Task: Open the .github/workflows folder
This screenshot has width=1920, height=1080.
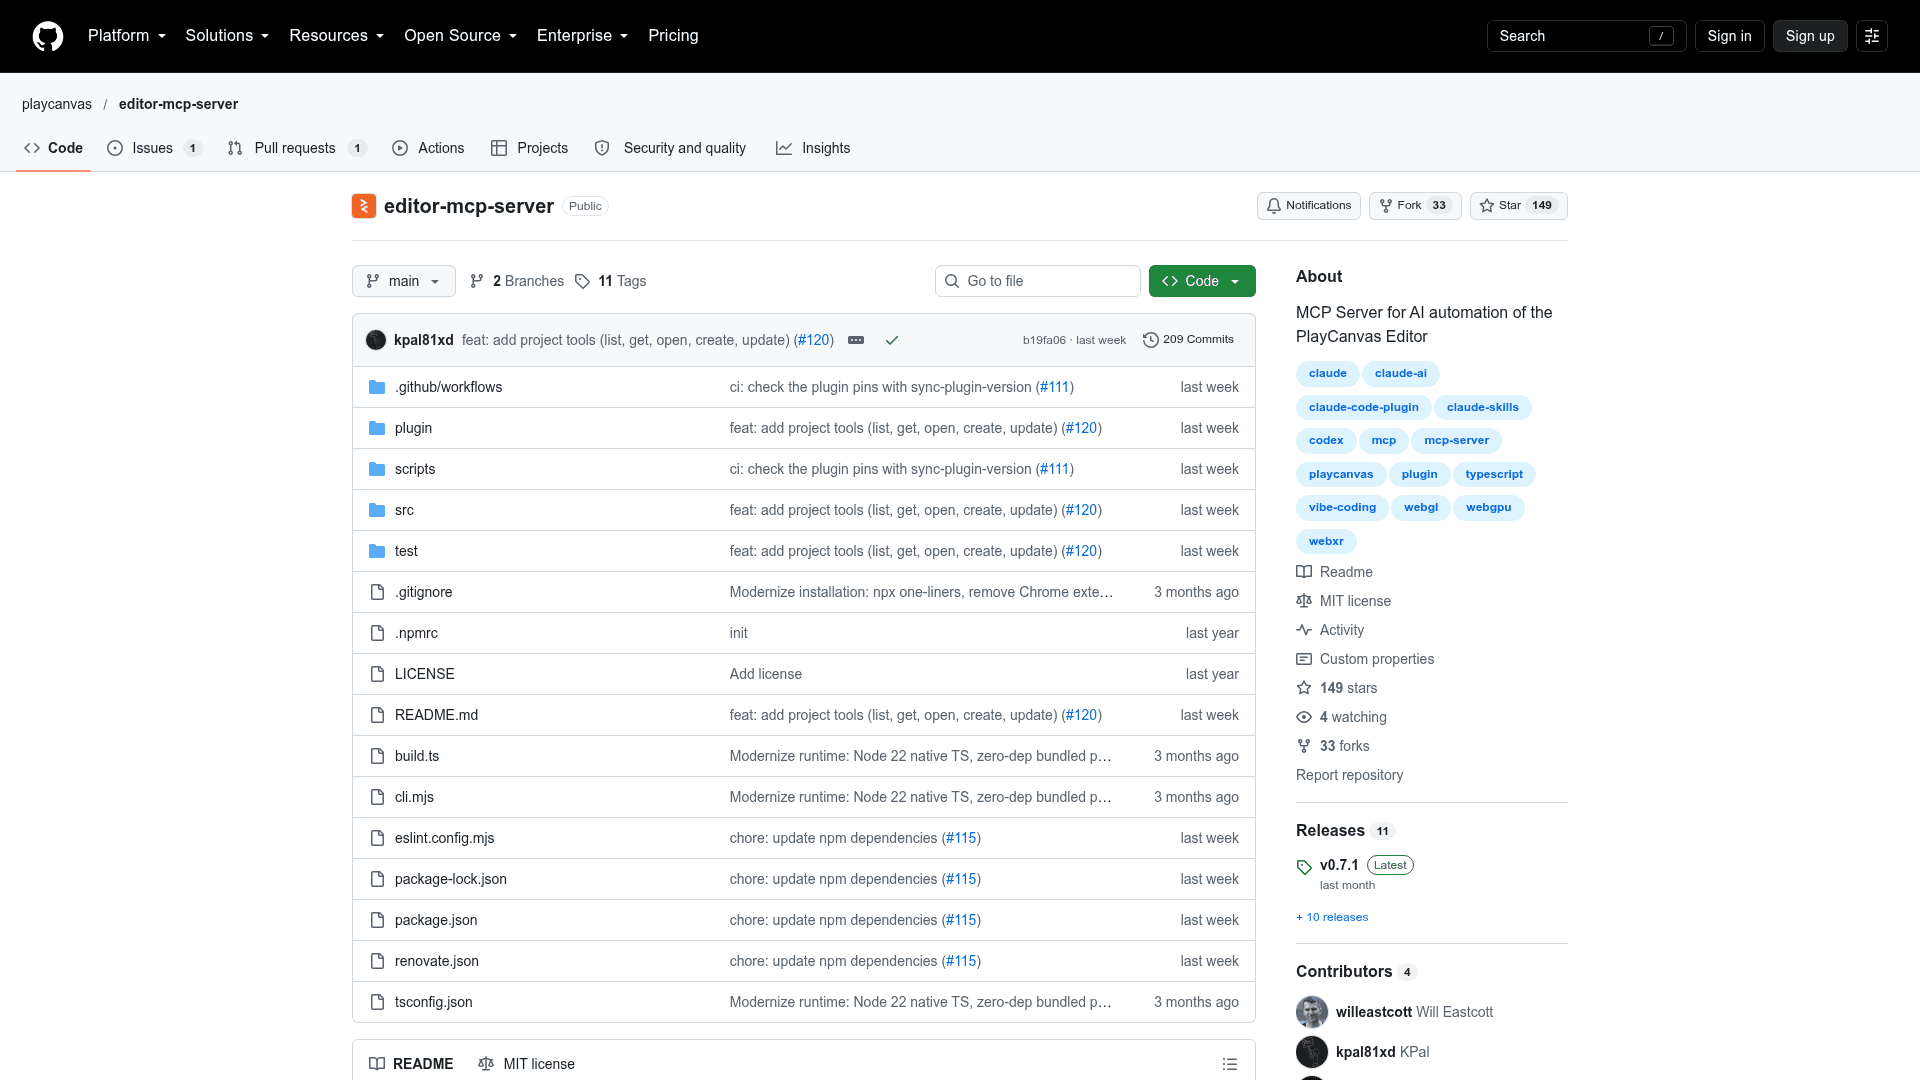Action: tap(448, 387)
